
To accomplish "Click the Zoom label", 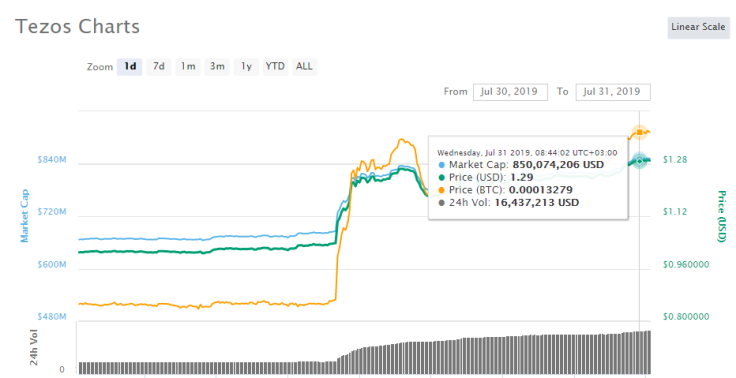I will coord(100,67).
